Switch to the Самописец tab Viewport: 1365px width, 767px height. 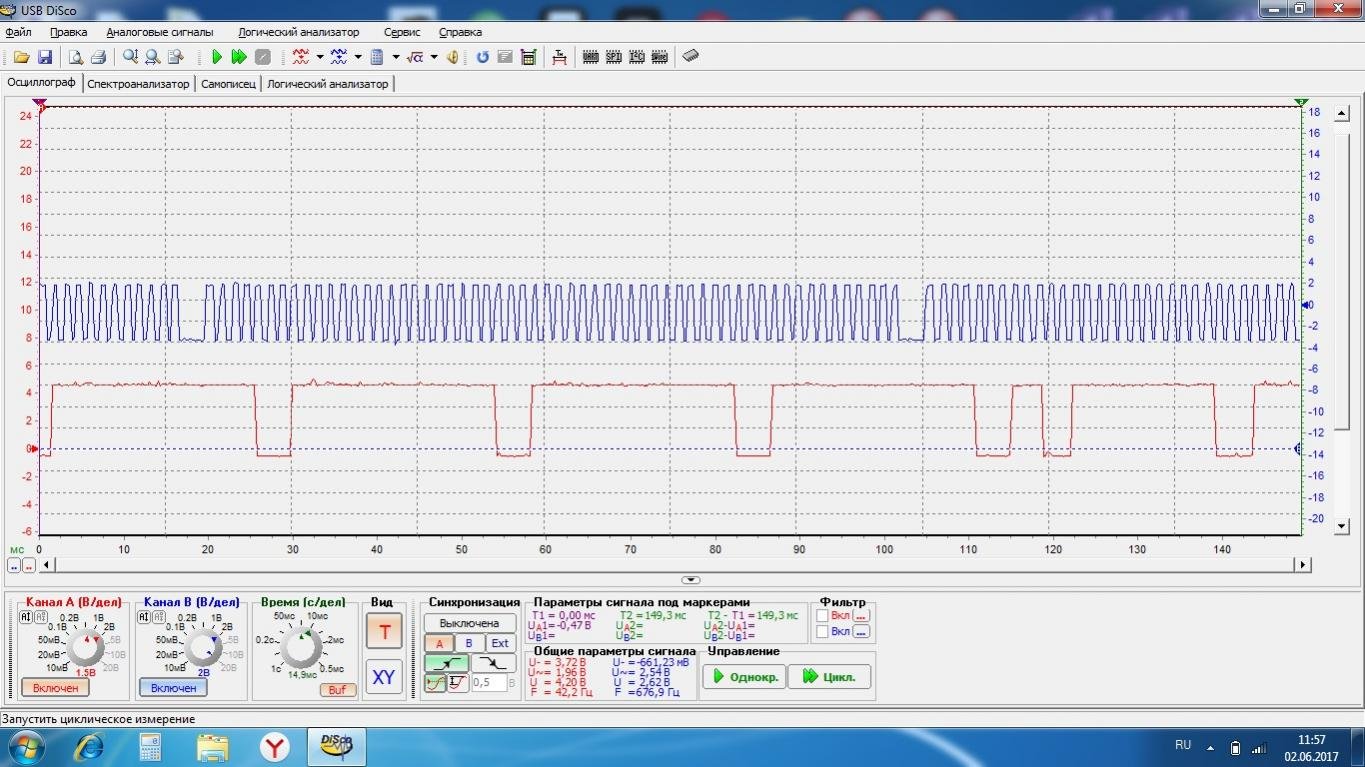(228, 84)
